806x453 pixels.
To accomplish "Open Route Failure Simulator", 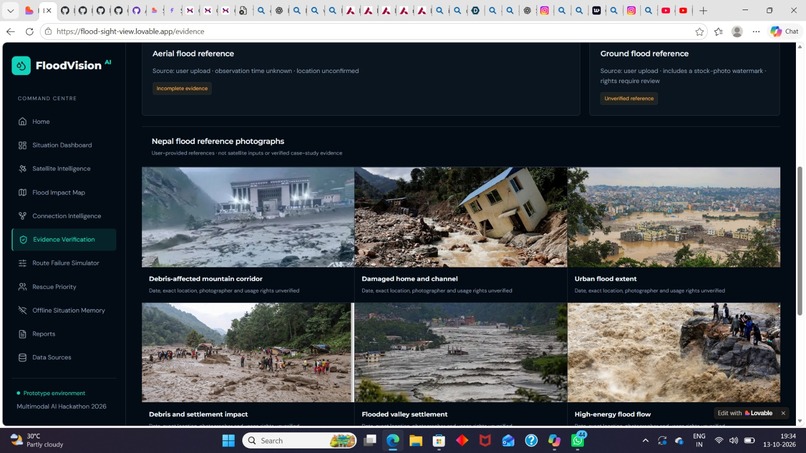I will pos(64,263).
